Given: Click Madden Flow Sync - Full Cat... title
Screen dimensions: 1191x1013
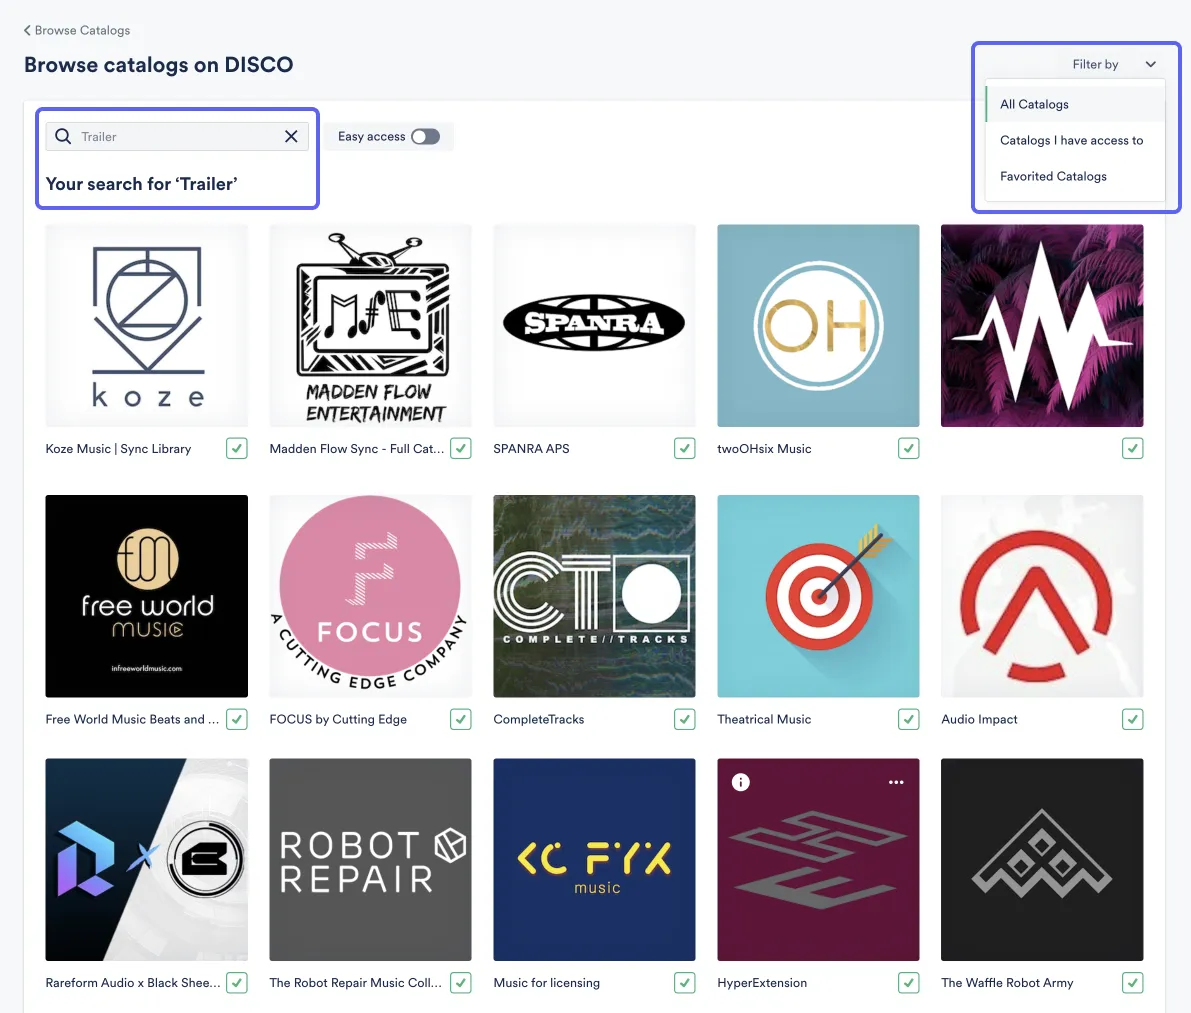Looking at the screenshot, I should coord(357,449).
